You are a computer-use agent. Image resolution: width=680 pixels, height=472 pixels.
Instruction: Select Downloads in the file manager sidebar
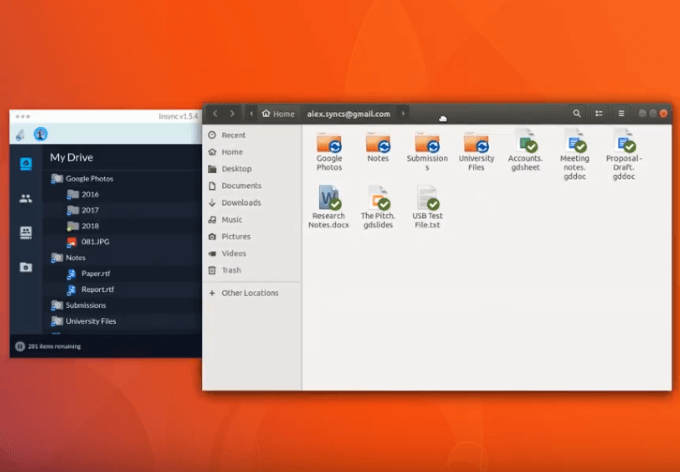(x=241, y=203)
